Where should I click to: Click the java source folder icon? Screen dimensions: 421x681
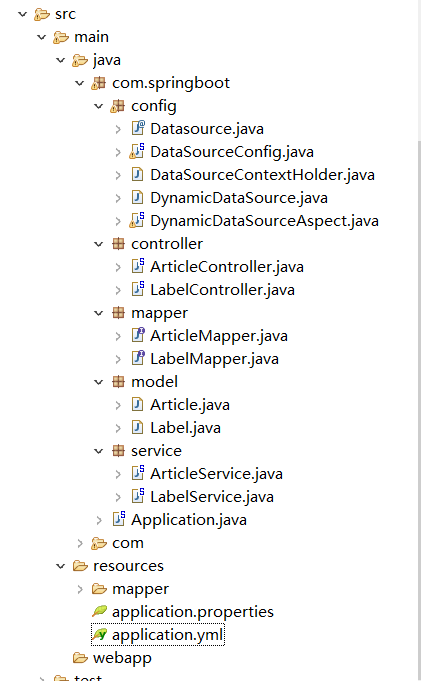coord(80,60)
